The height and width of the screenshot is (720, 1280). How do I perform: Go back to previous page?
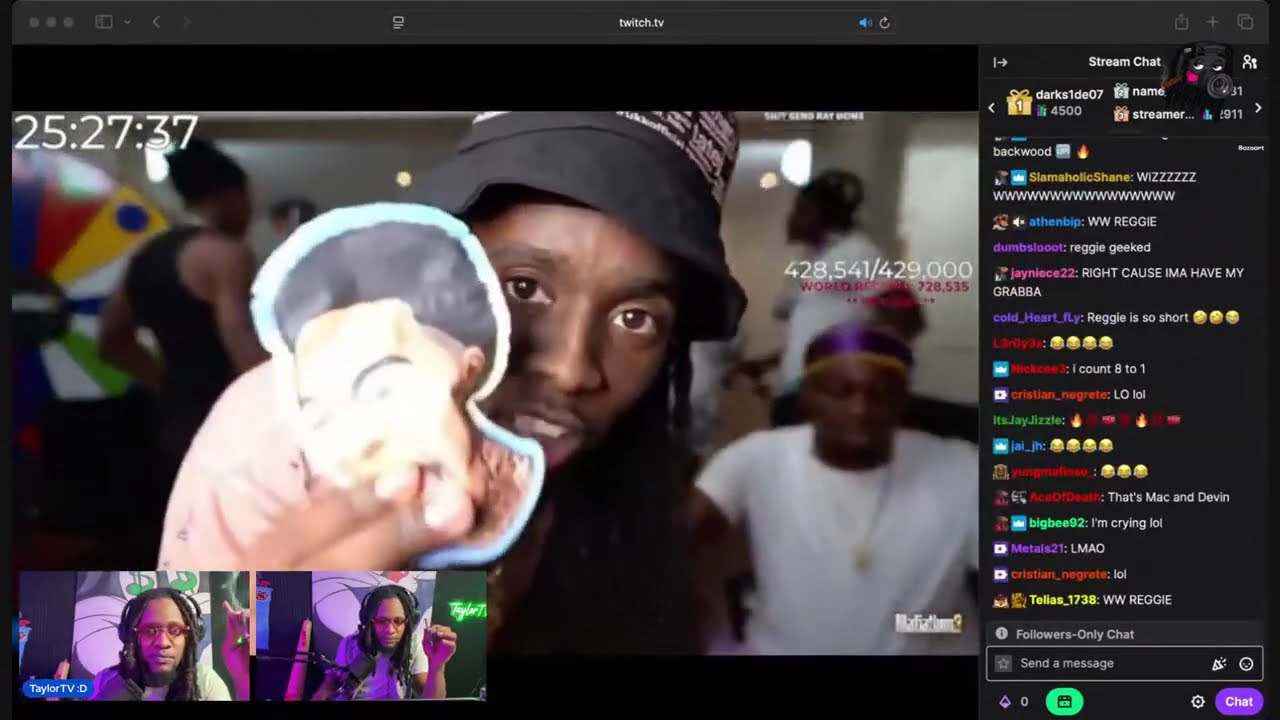156,22
